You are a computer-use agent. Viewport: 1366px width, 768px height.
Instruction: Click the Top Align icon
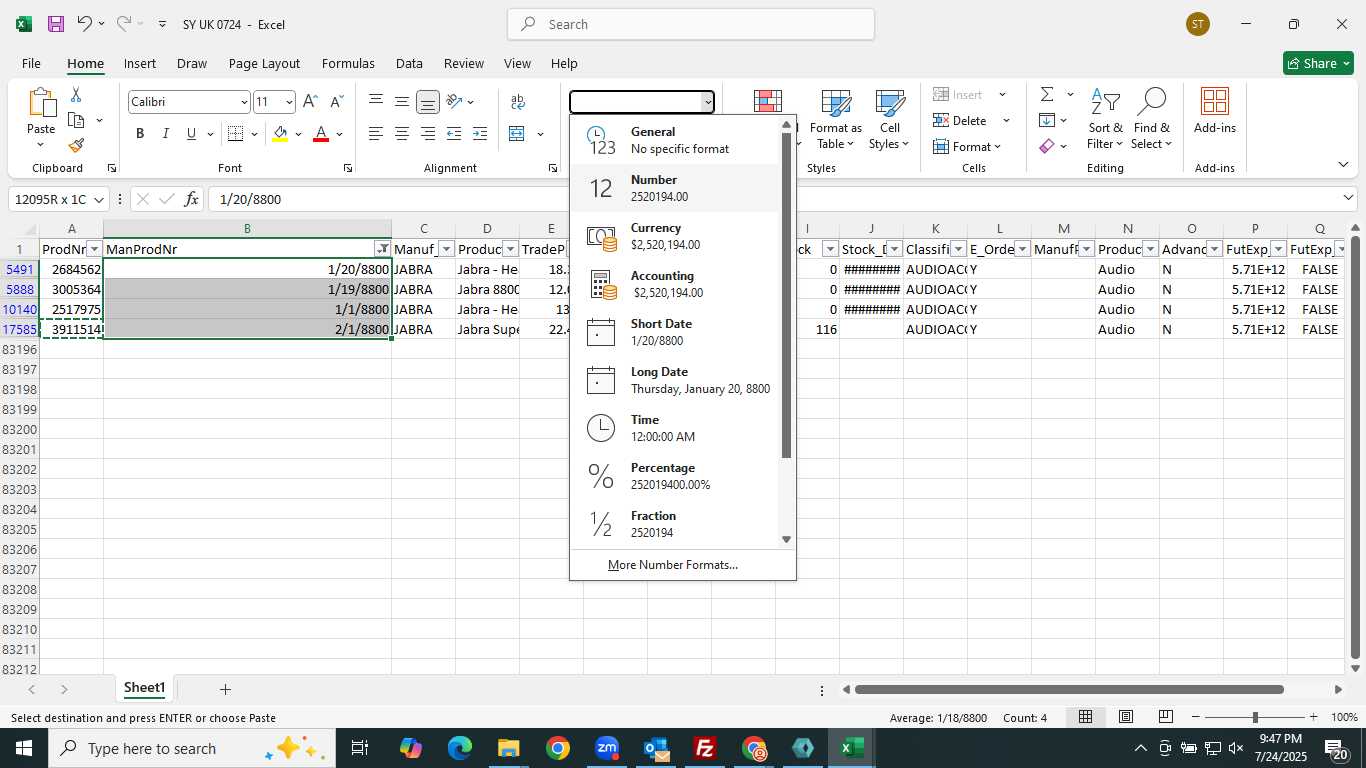376,101
